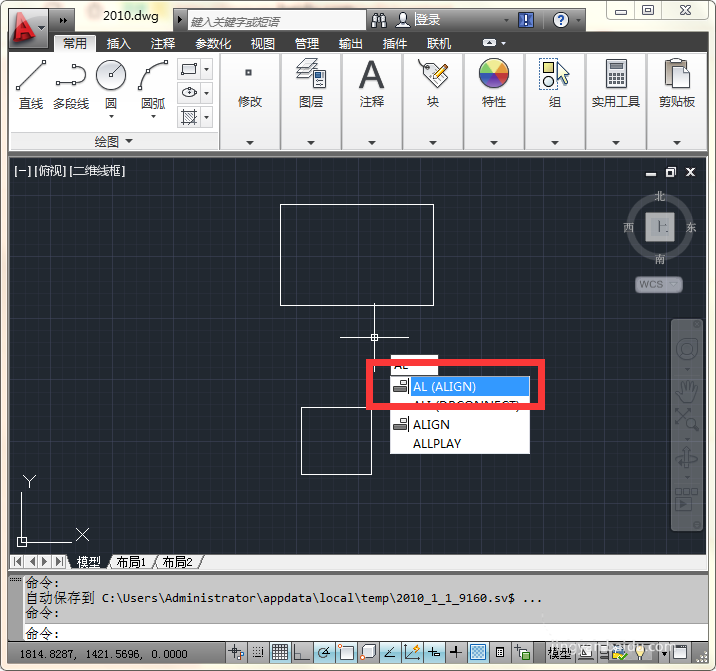Click the Block (块) panel icon
Screen dimensions: 716x671
click(x=432, y=73)
